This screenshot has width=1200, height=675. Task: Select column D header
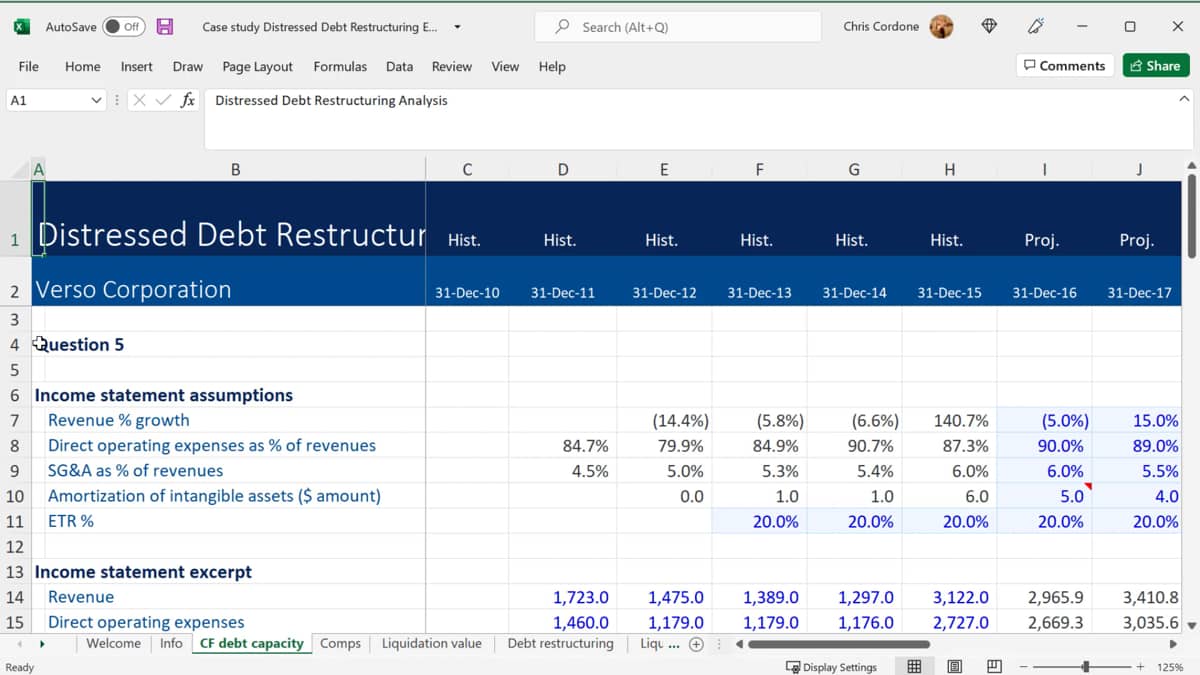coord(562,170)
